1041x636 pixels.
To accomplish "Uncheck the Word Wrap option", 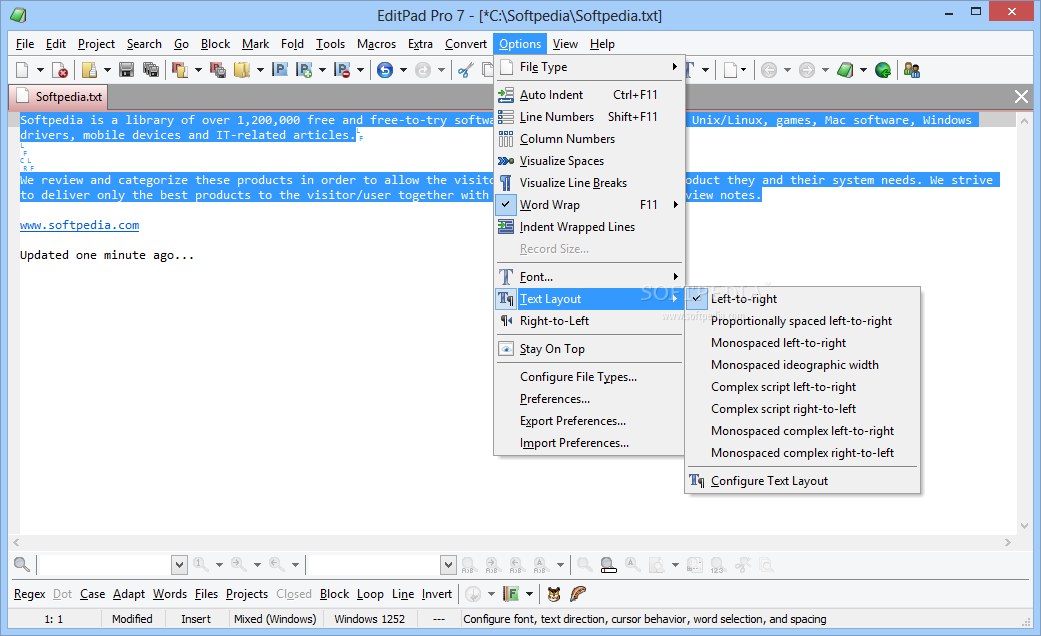I will (x=589, y=204).
